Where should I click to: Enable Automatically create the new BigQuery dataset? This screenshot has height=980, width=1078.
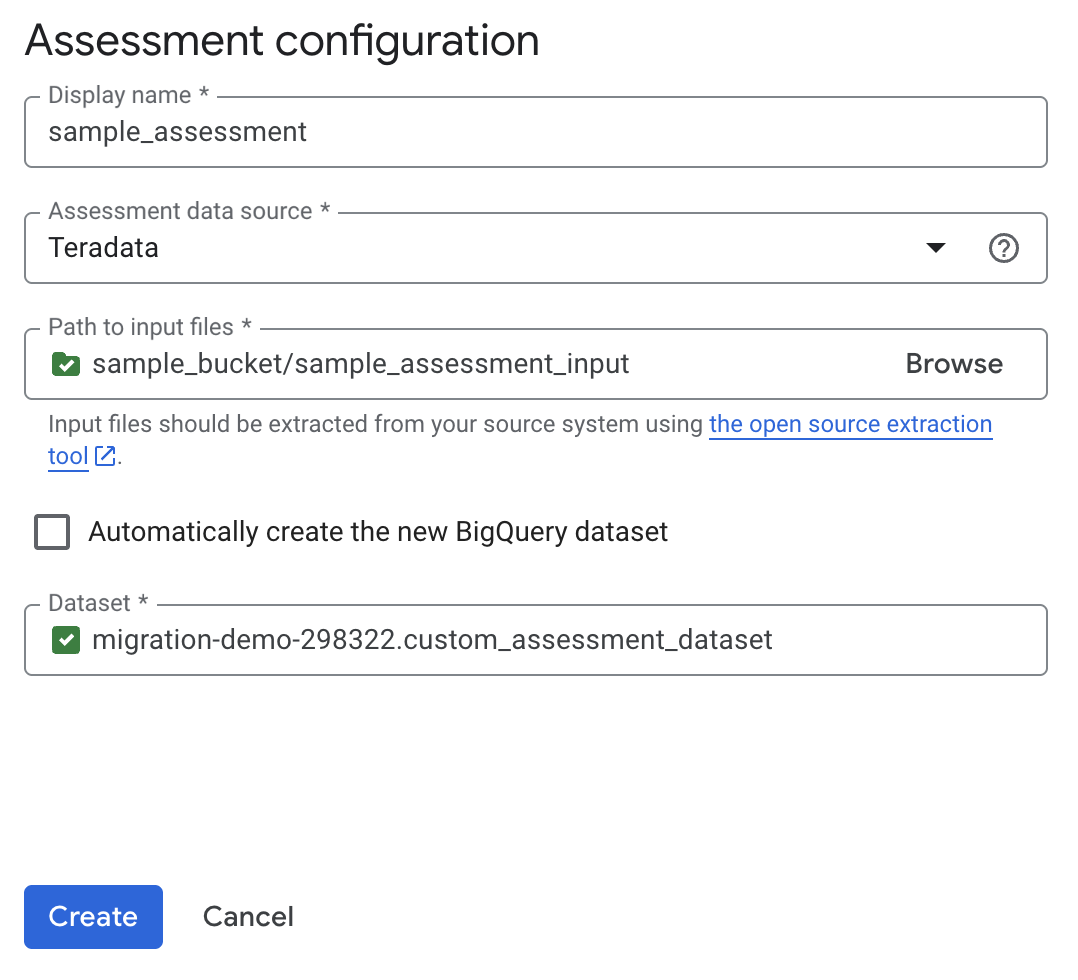52,532
